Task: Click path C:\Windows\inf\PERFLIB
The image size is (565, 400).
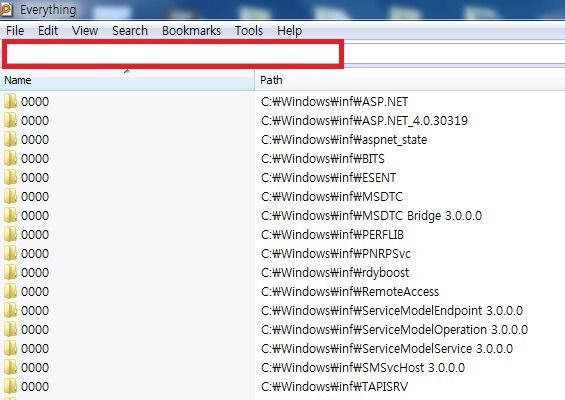Action: point(332,235)
